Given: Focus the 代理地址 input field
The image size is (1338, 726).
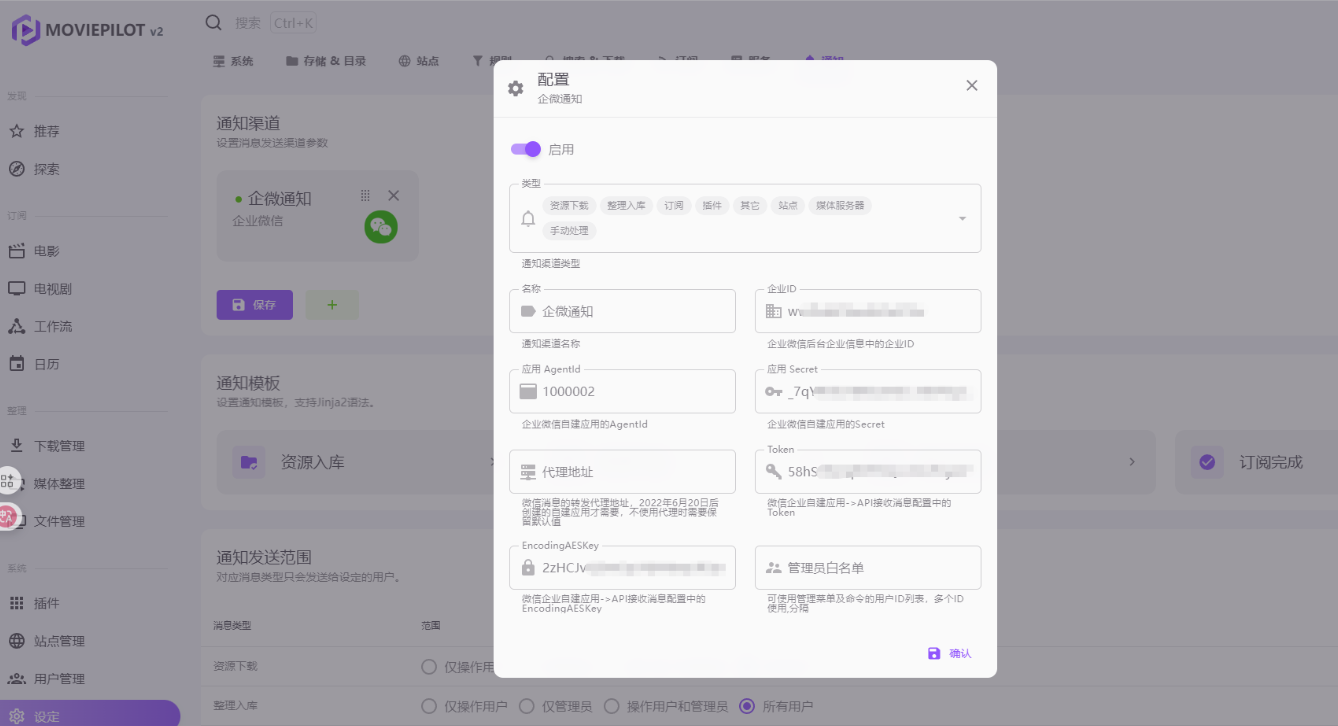Looking at the screenshot, I should [622, 471].
